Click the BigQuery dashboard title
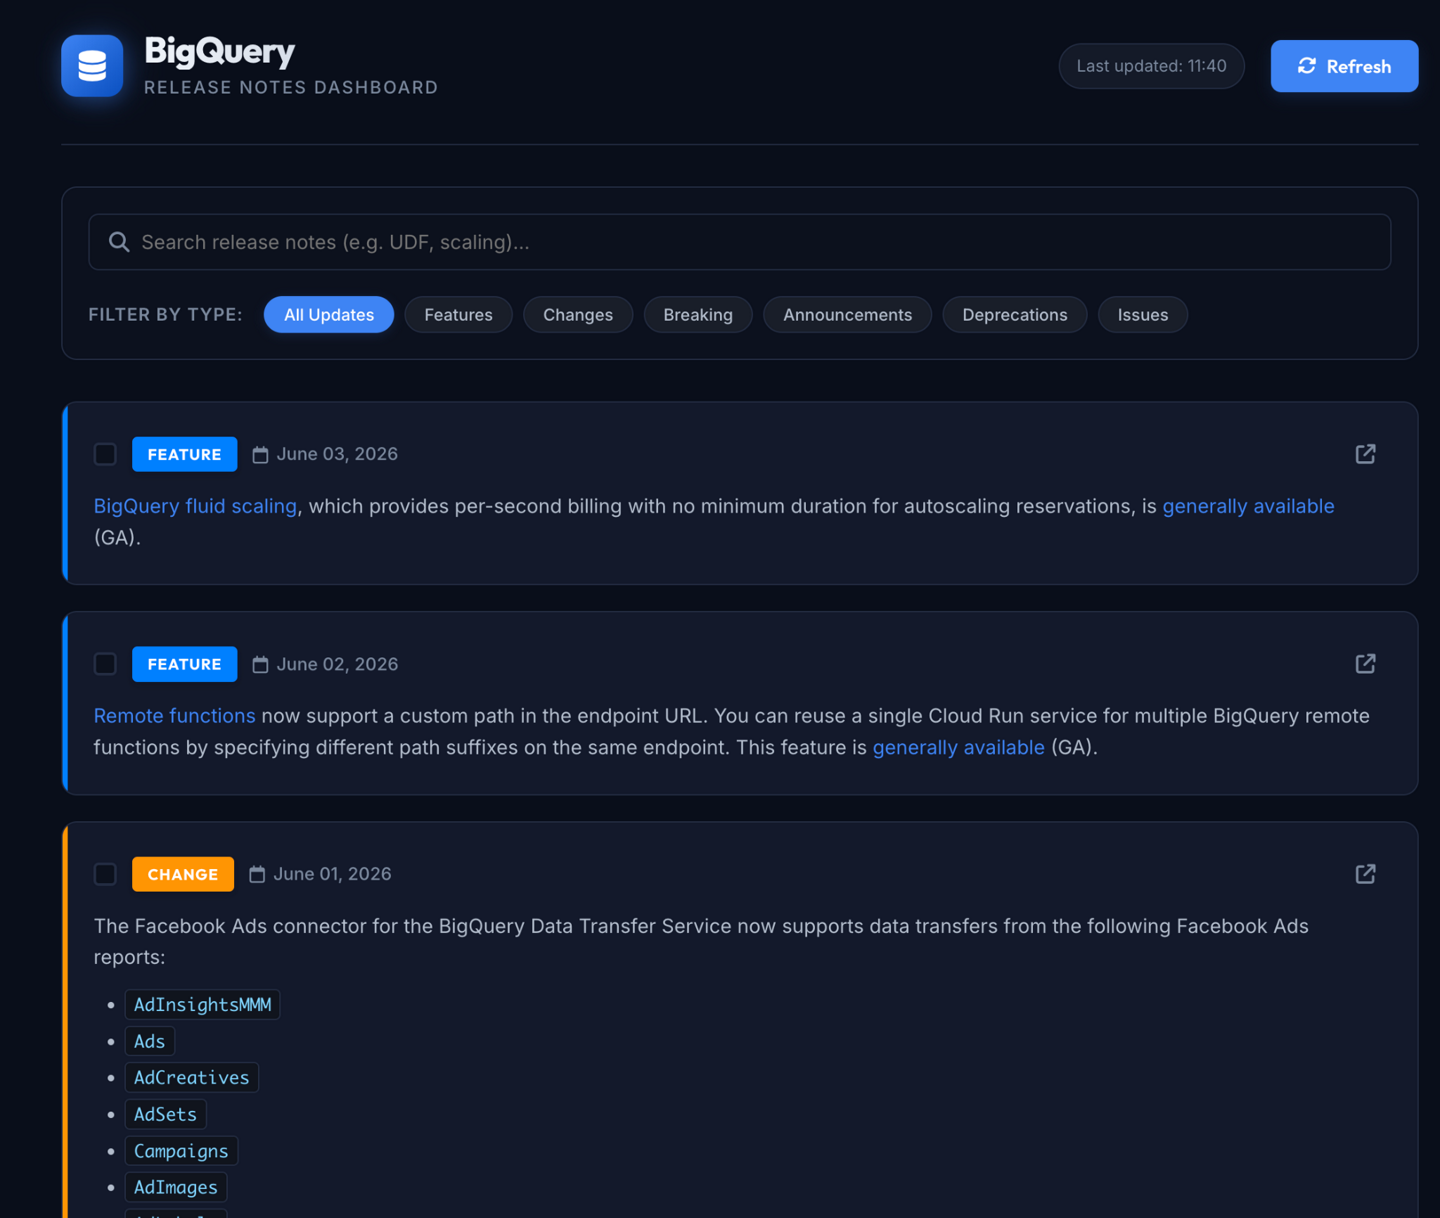1440x1218 pixels. coord(220,51)
